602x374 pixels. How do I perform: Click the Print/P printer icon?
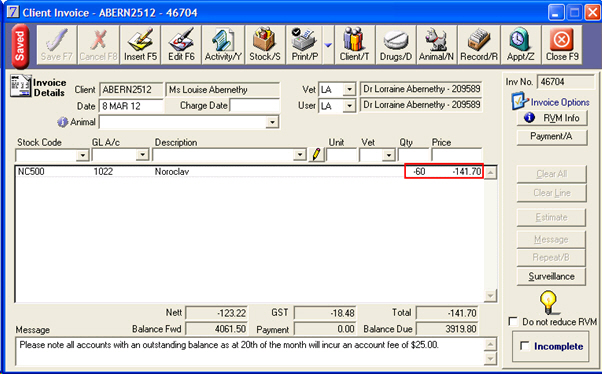tap(304, 45)
